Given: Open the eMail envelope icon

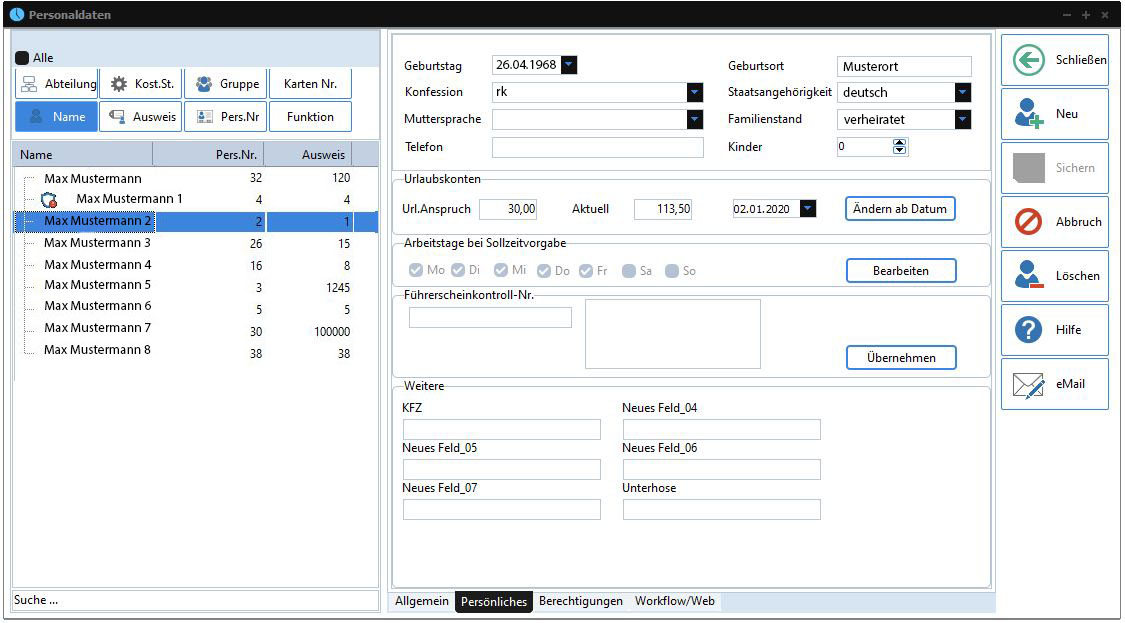Looking at the screenshot, I should point(1028,385).
